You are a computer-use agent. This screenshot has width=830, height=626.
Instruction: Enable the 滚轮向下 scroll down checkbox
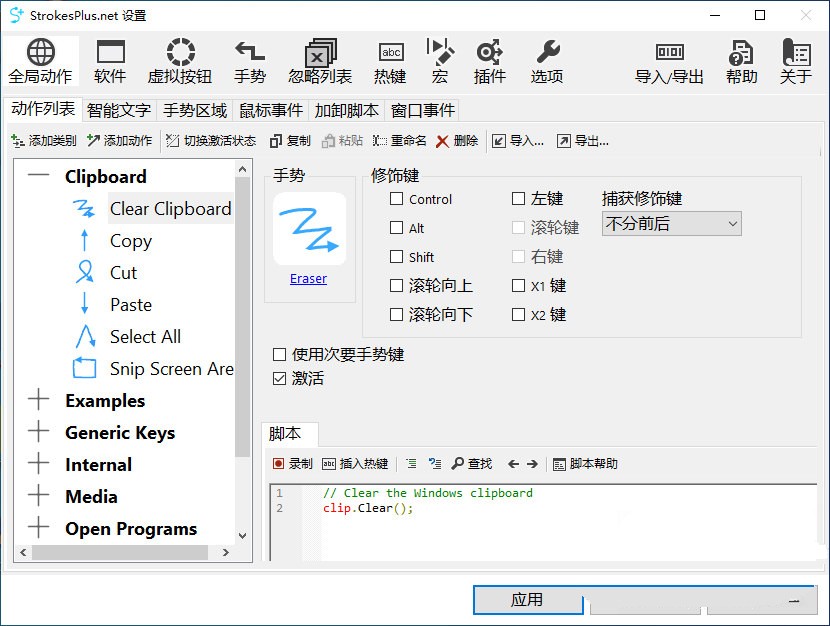point(396,315)
